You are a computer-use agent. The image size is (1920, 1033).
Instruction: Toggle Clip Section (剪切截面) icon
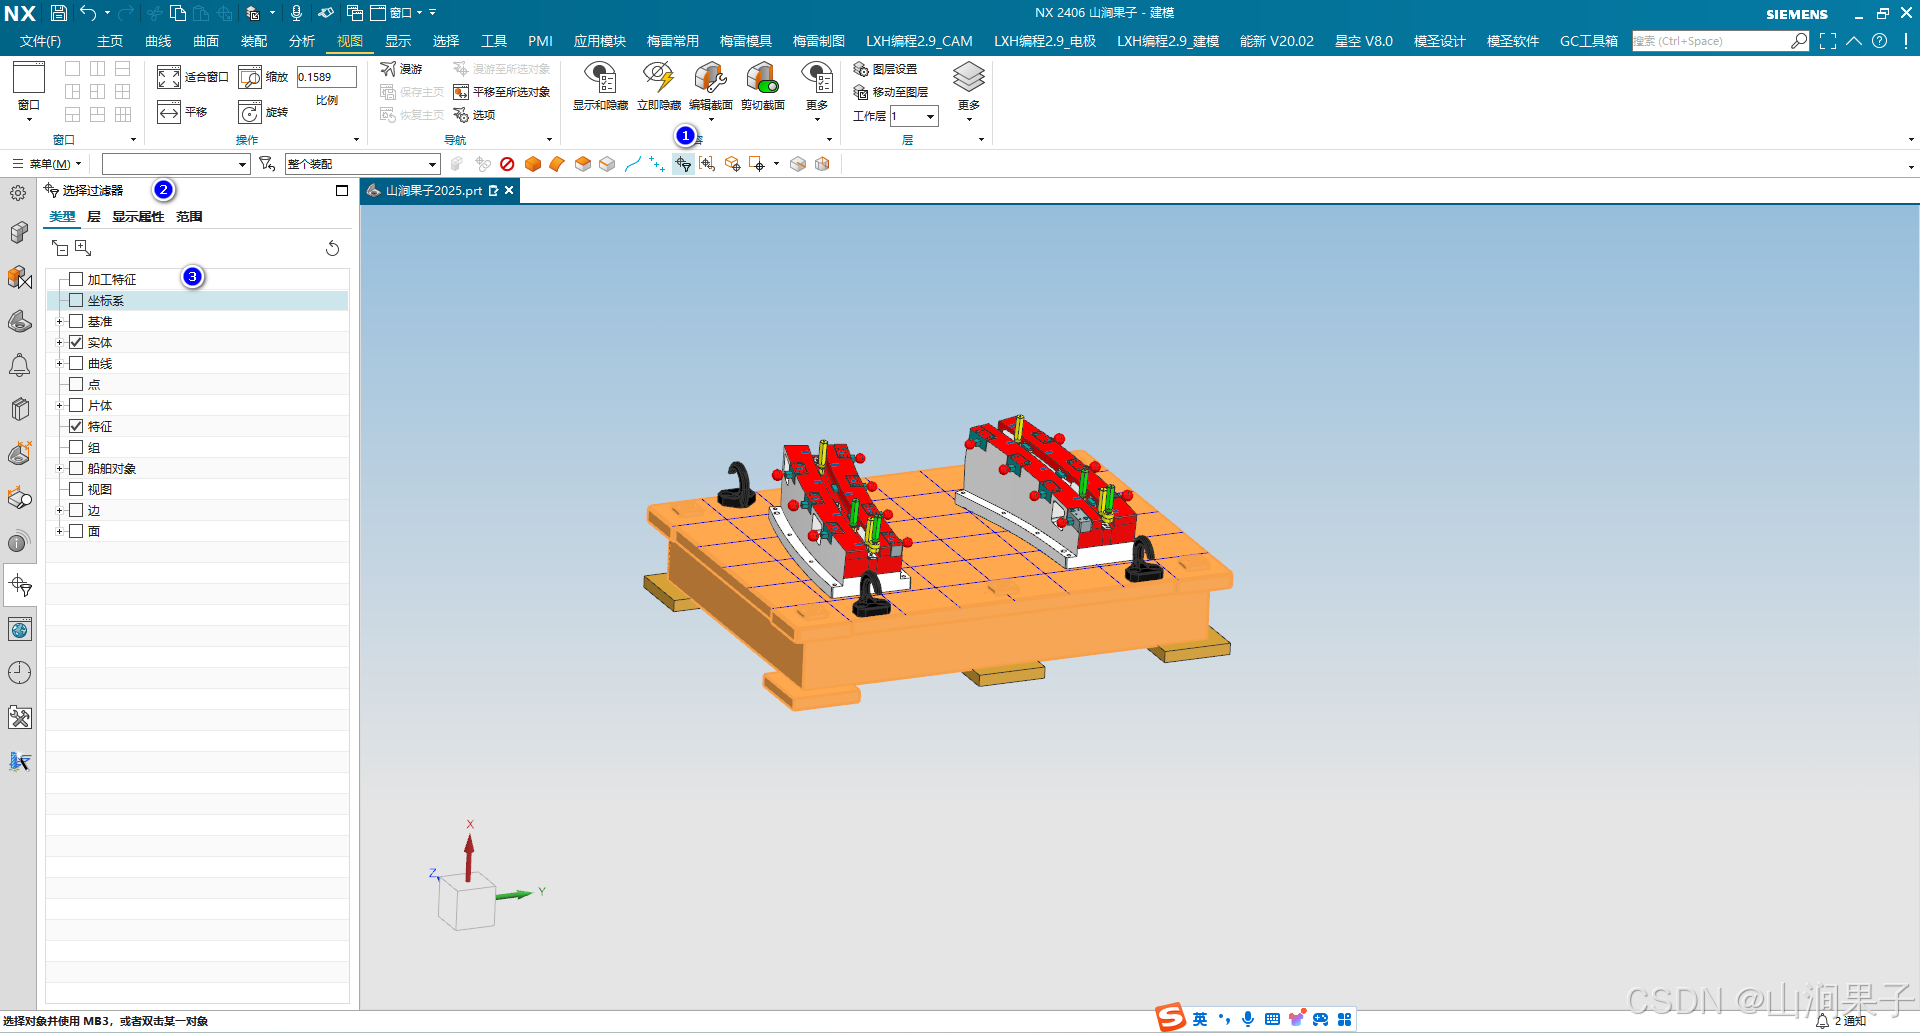[x=762, y=78]
